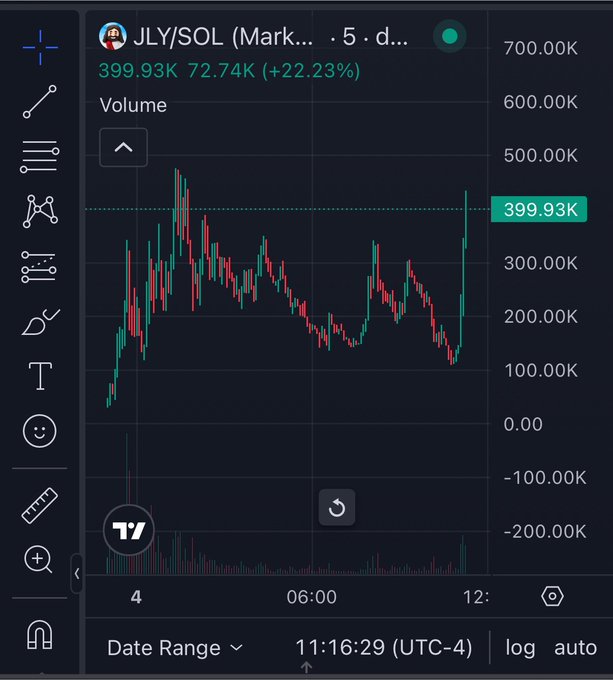Click the JLY token avatar icon

113,36
